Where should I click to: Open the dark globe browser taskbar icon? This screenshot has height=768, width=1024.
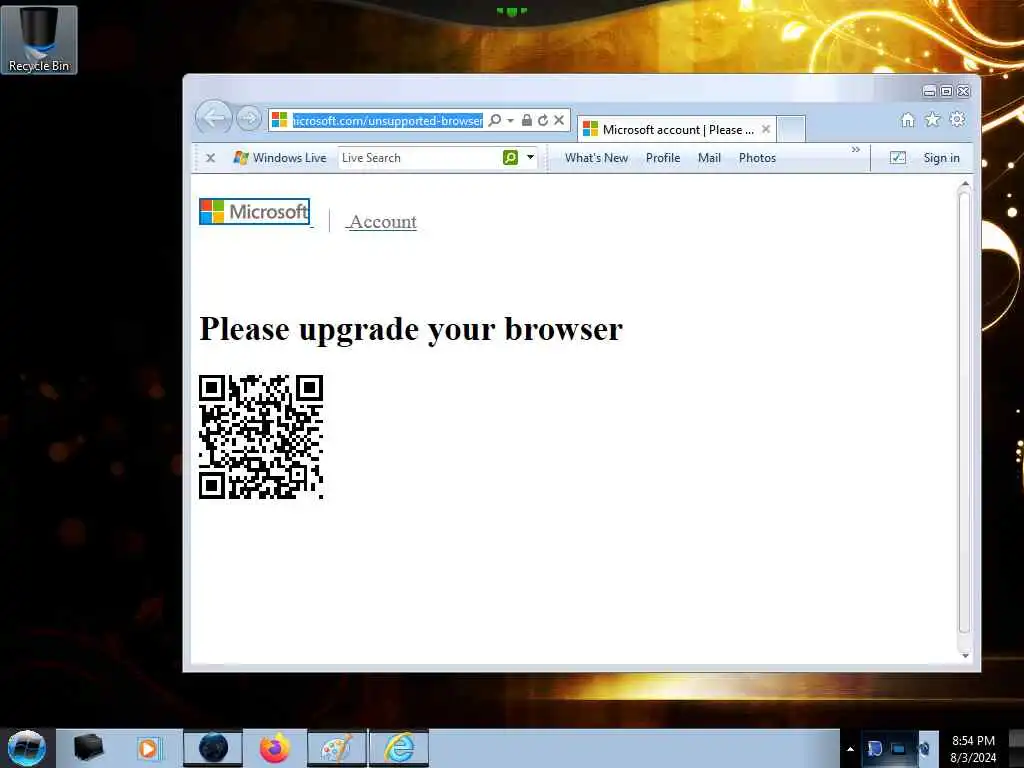pos(213,748)
